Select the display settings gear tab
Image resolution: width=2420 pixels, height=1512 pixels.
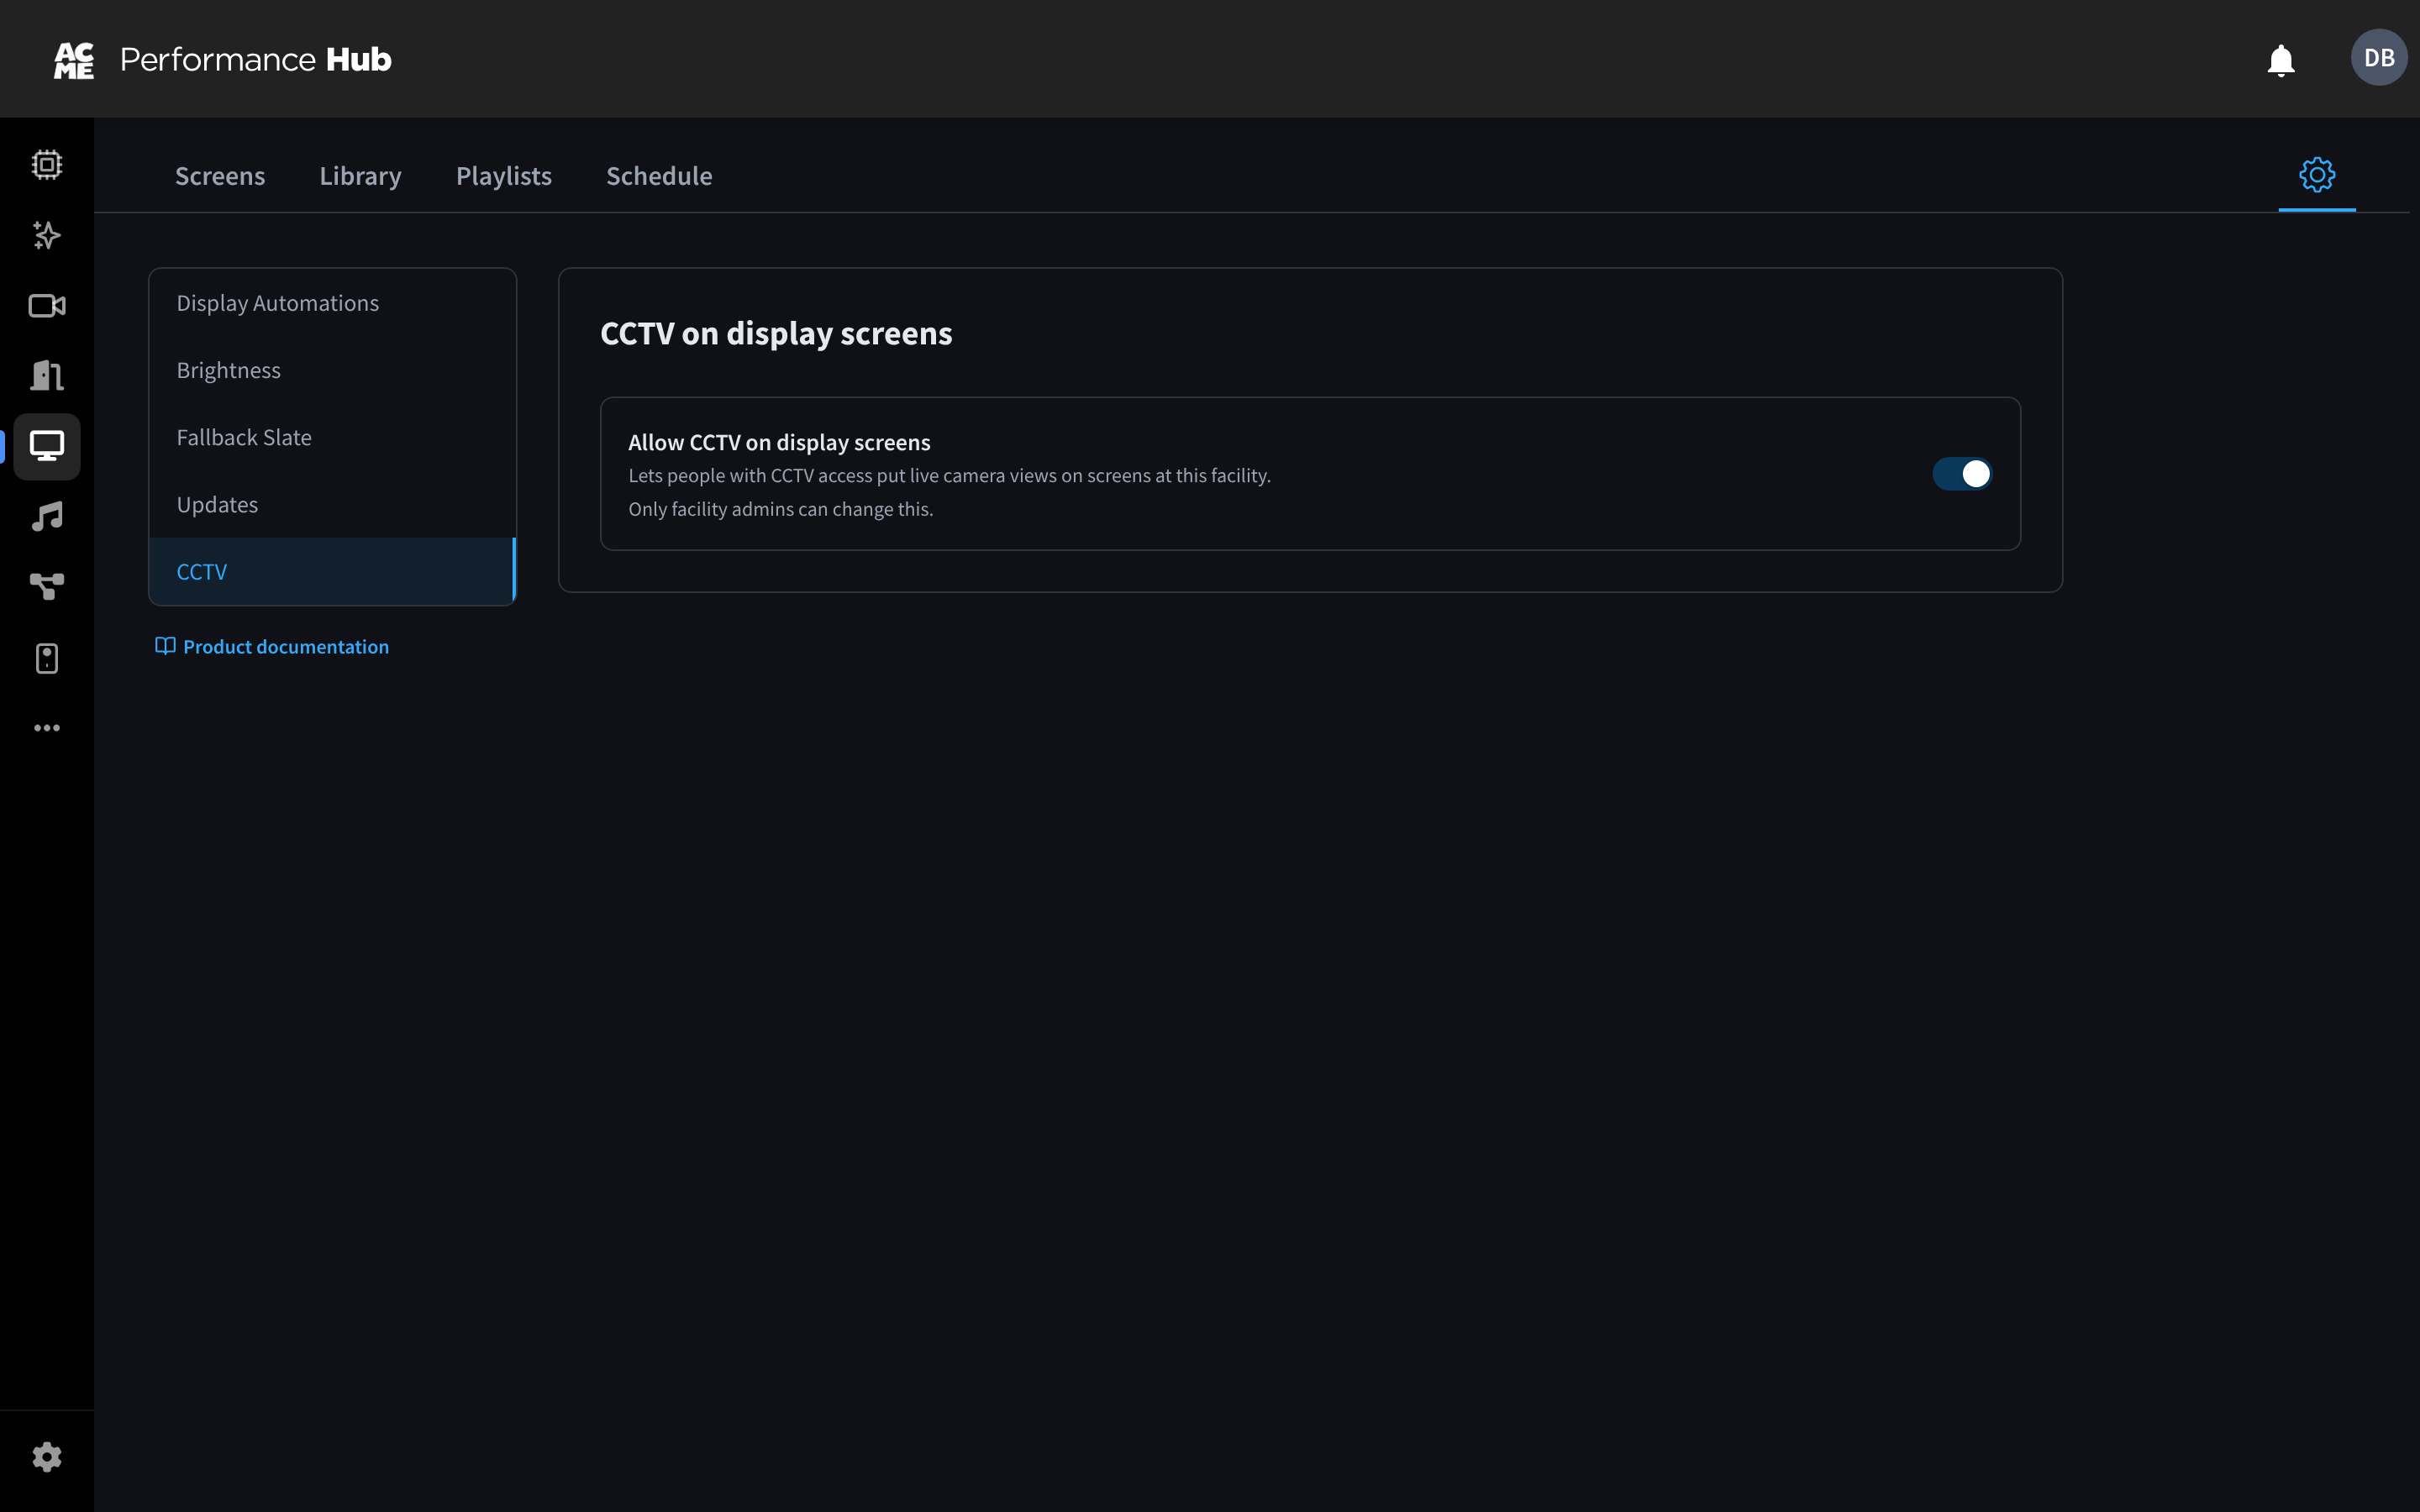[x=2317, y=175]
